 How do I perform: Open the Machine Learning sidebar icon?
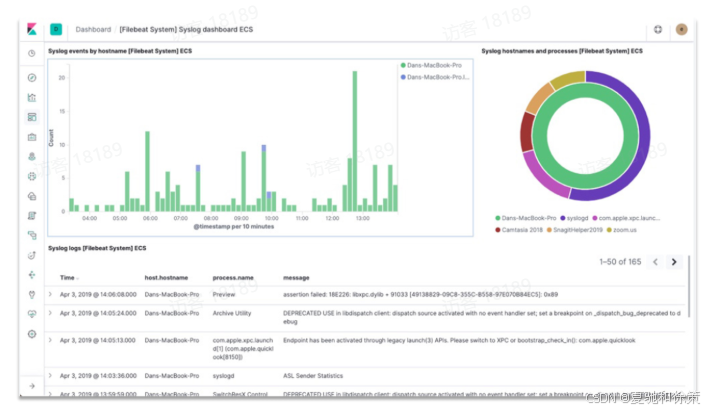tap(32, 176)
